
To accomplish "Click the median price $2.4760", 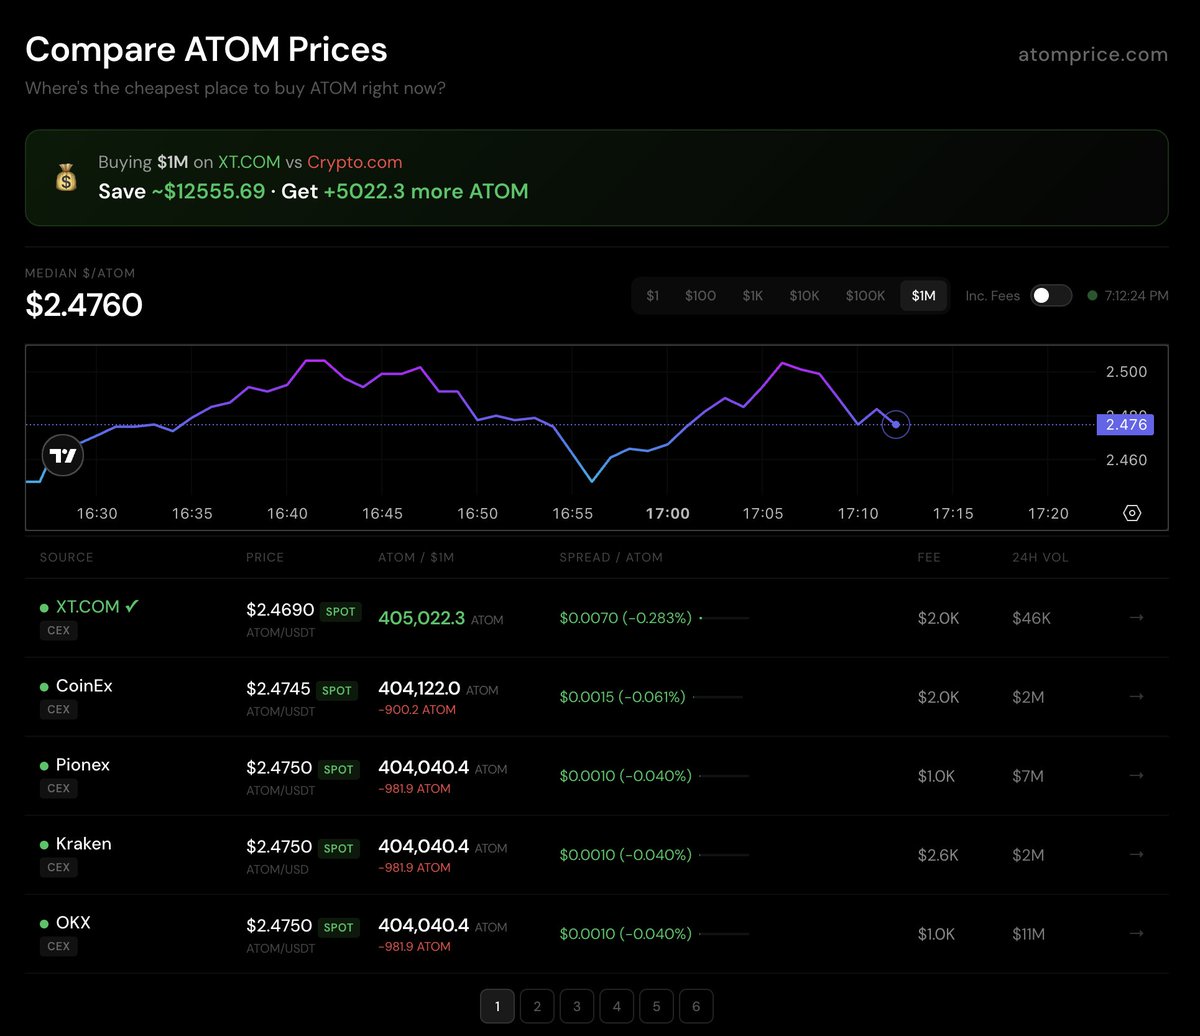I will (x=84, y=304).
